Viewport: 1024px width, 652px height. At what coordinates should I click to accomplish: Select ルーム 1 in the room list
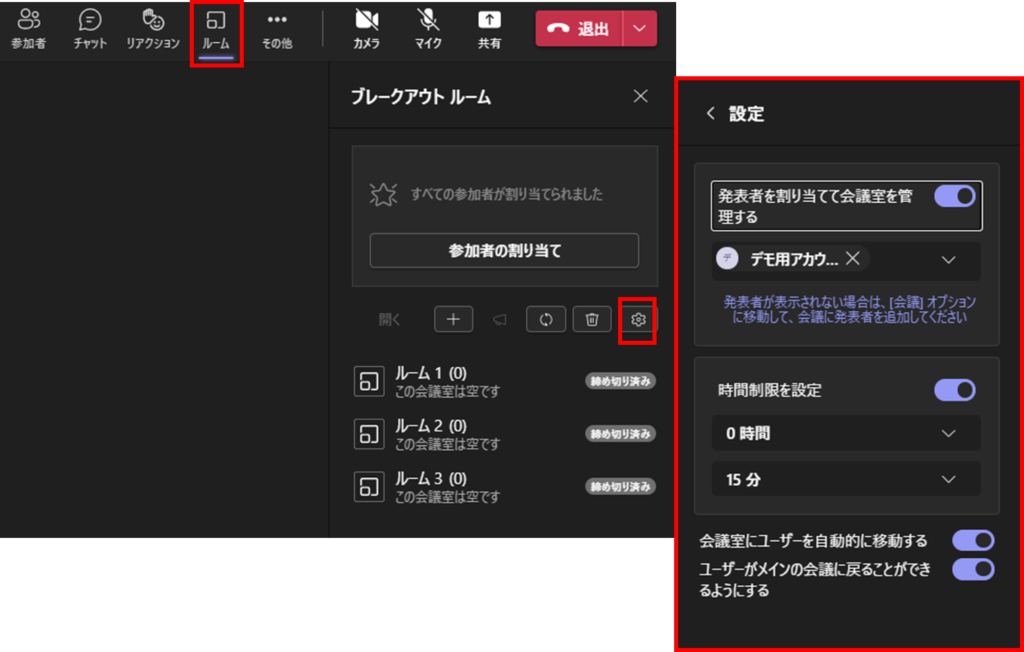pos(430,380)
